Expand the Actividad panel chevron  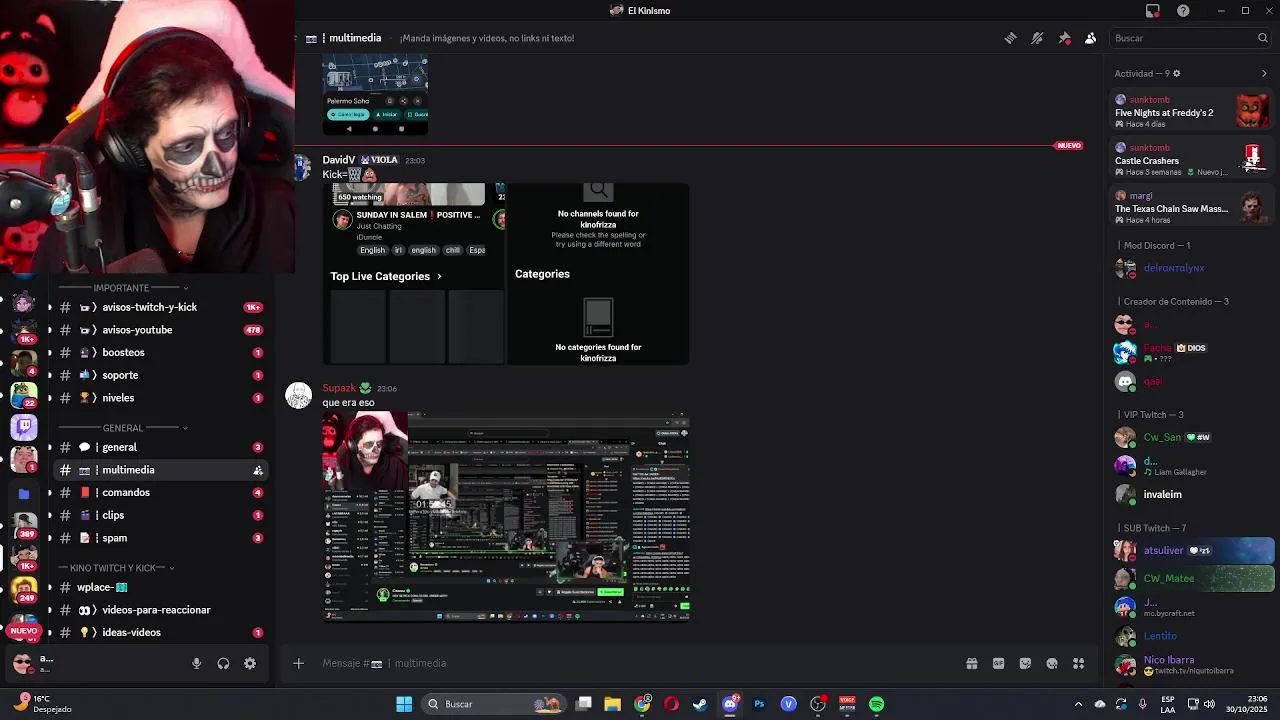[1264, 73]
